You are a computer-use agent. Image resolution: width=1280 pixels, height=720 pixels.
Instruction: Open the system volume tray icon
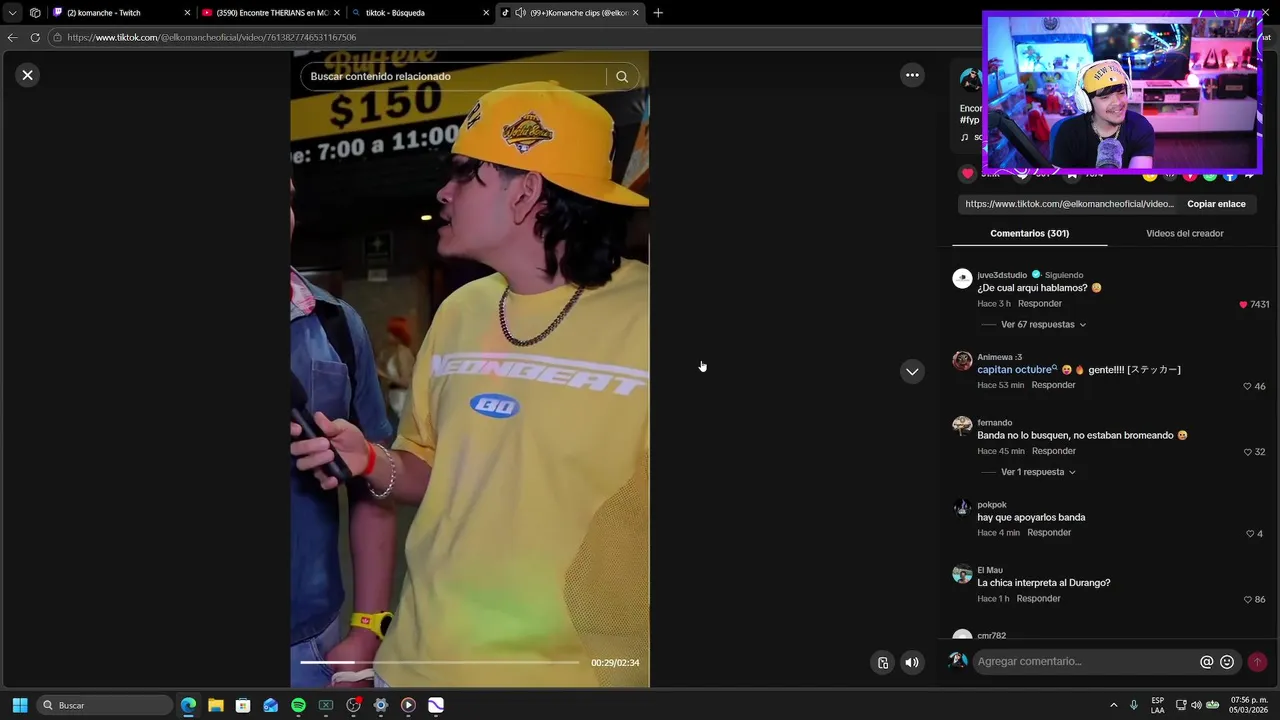pyautogui.click(x=1196, y=705)
